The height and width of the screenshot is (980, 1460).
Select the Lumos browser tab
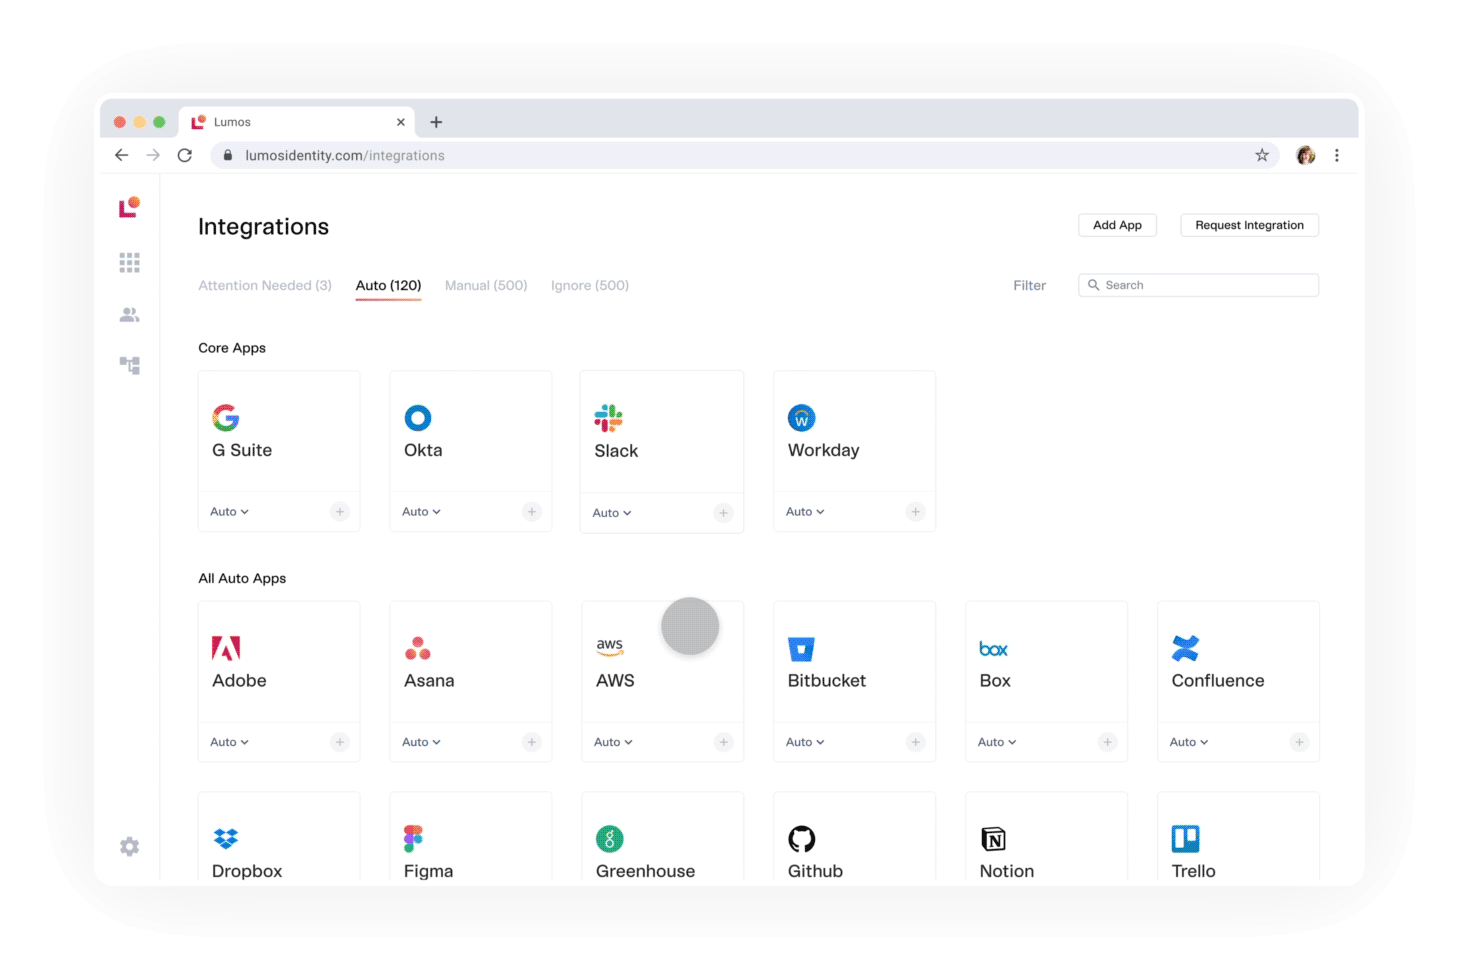(297, 122)
